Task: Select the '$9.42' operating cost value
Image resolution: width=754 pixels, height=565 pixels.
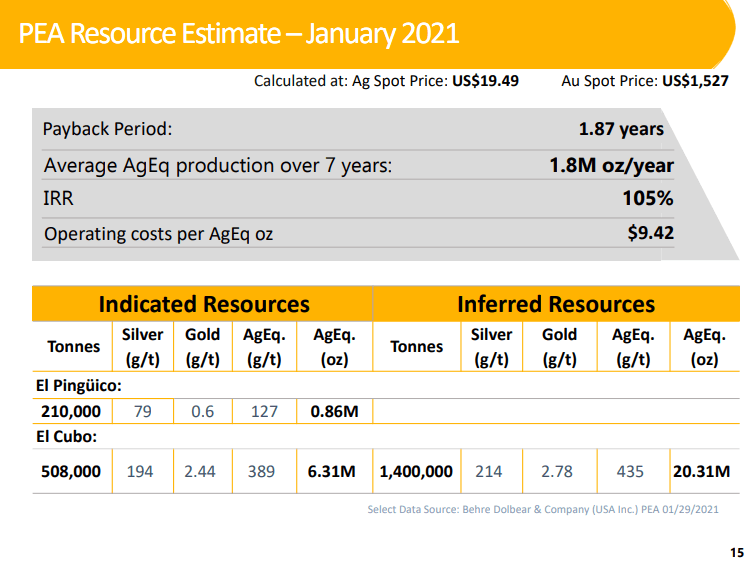Action: [650, 233]
